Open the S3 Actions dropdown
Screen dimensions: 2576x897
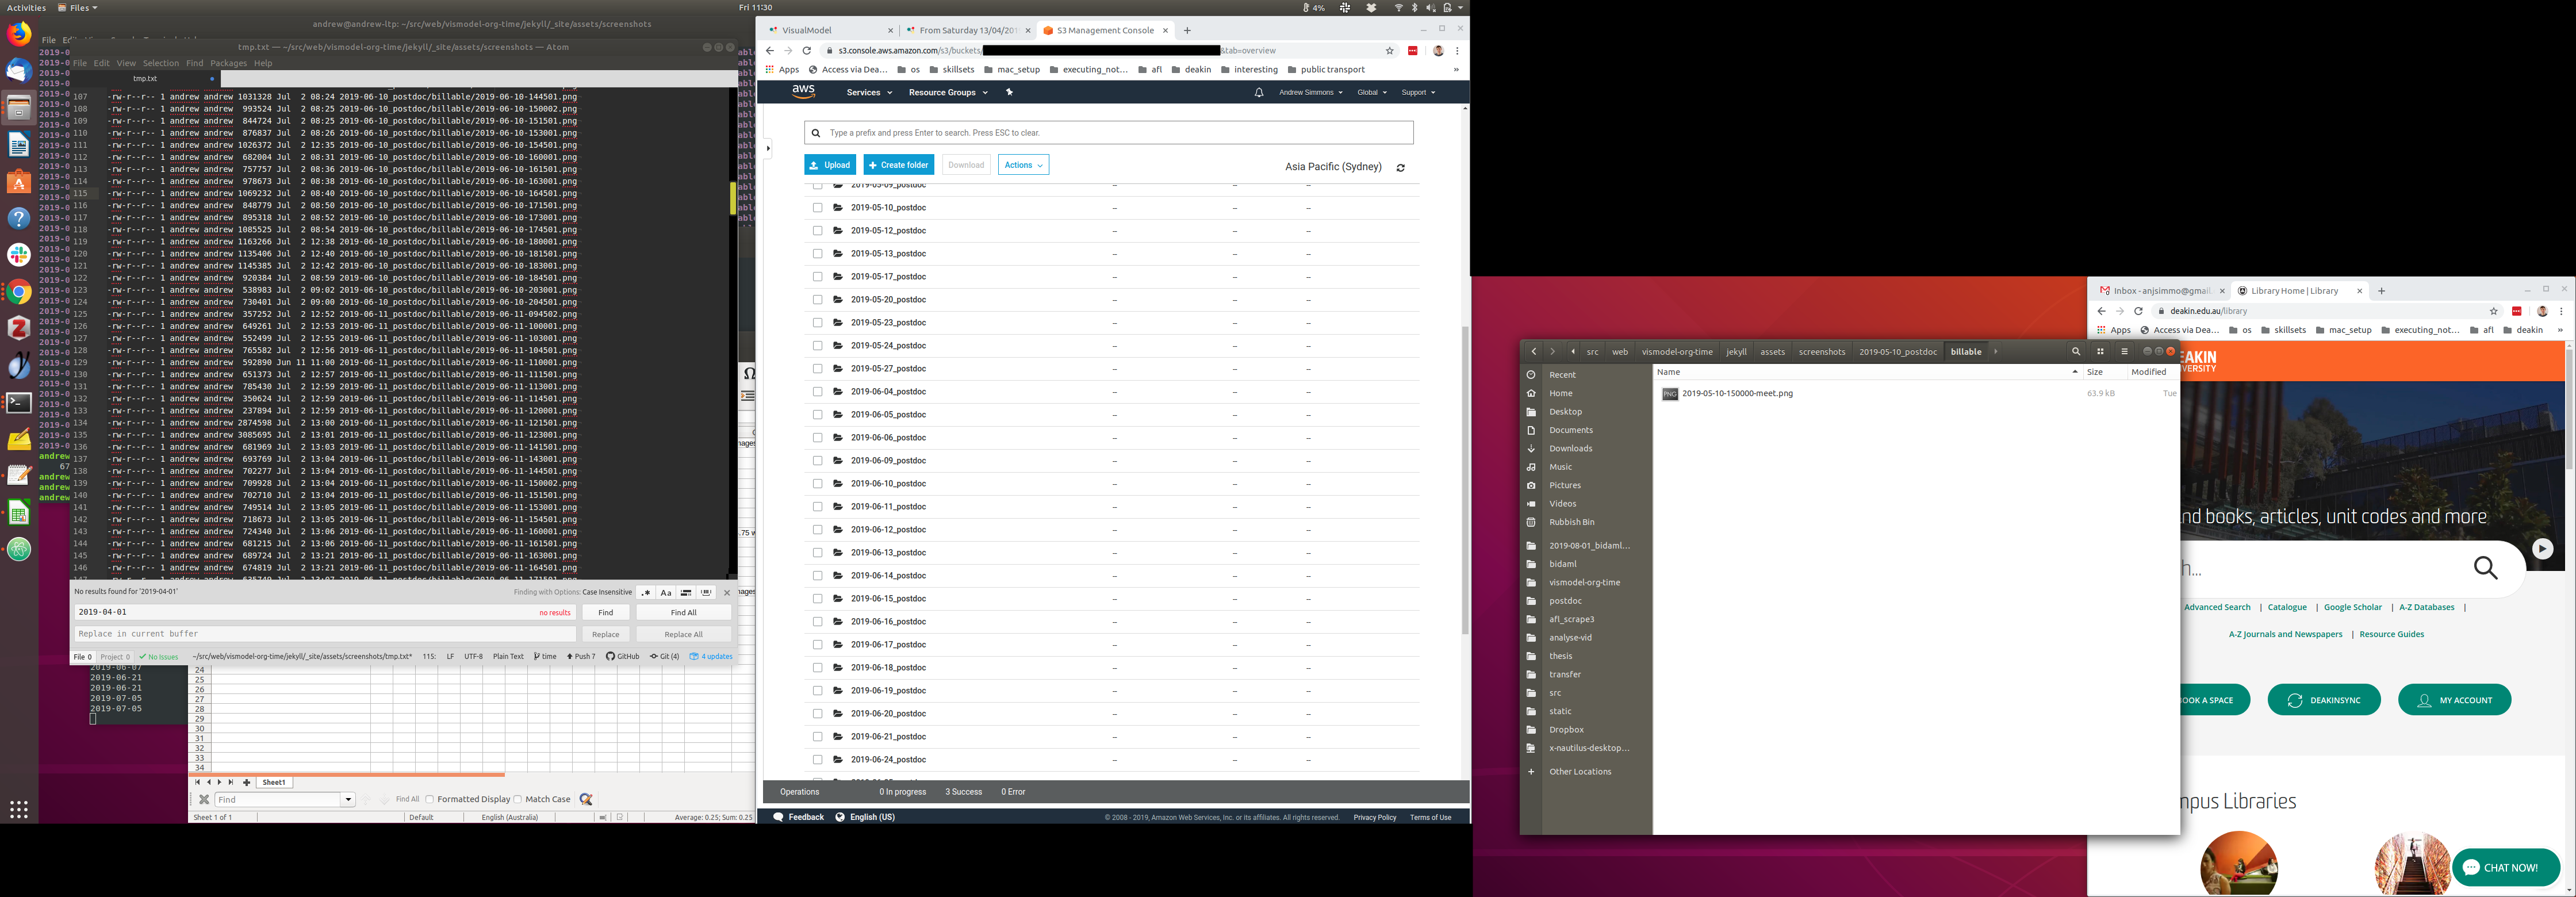pyautogui.click(x=1023, y=165)
